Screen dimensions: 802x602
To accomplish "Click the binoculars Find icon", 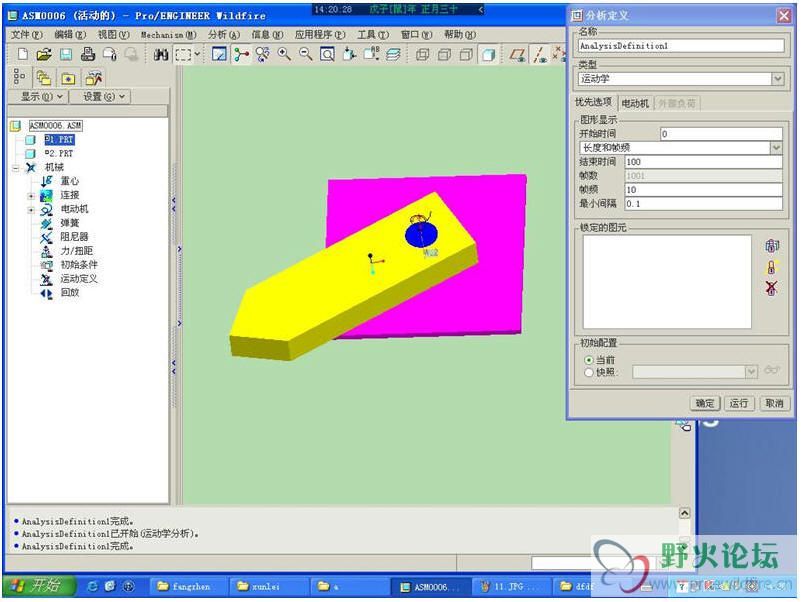I will click(x=161, y=54).
